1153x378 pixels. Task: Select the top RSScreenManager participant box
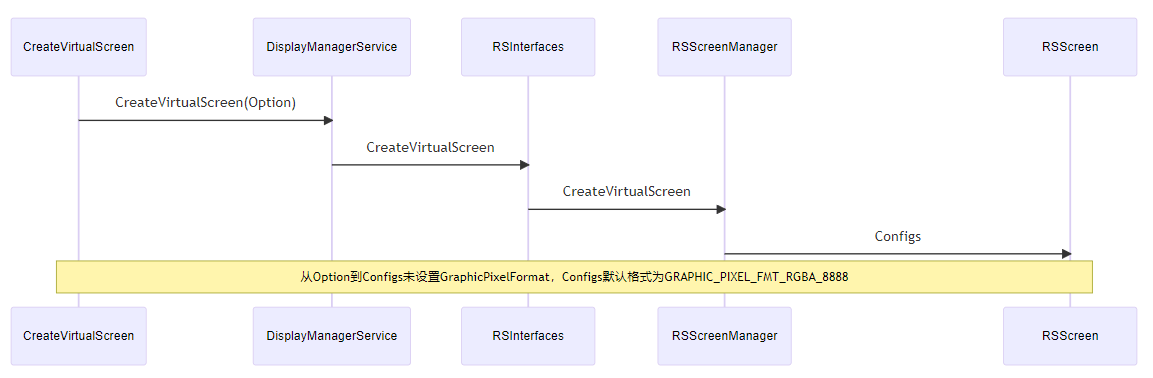click(x=724, y=47)
